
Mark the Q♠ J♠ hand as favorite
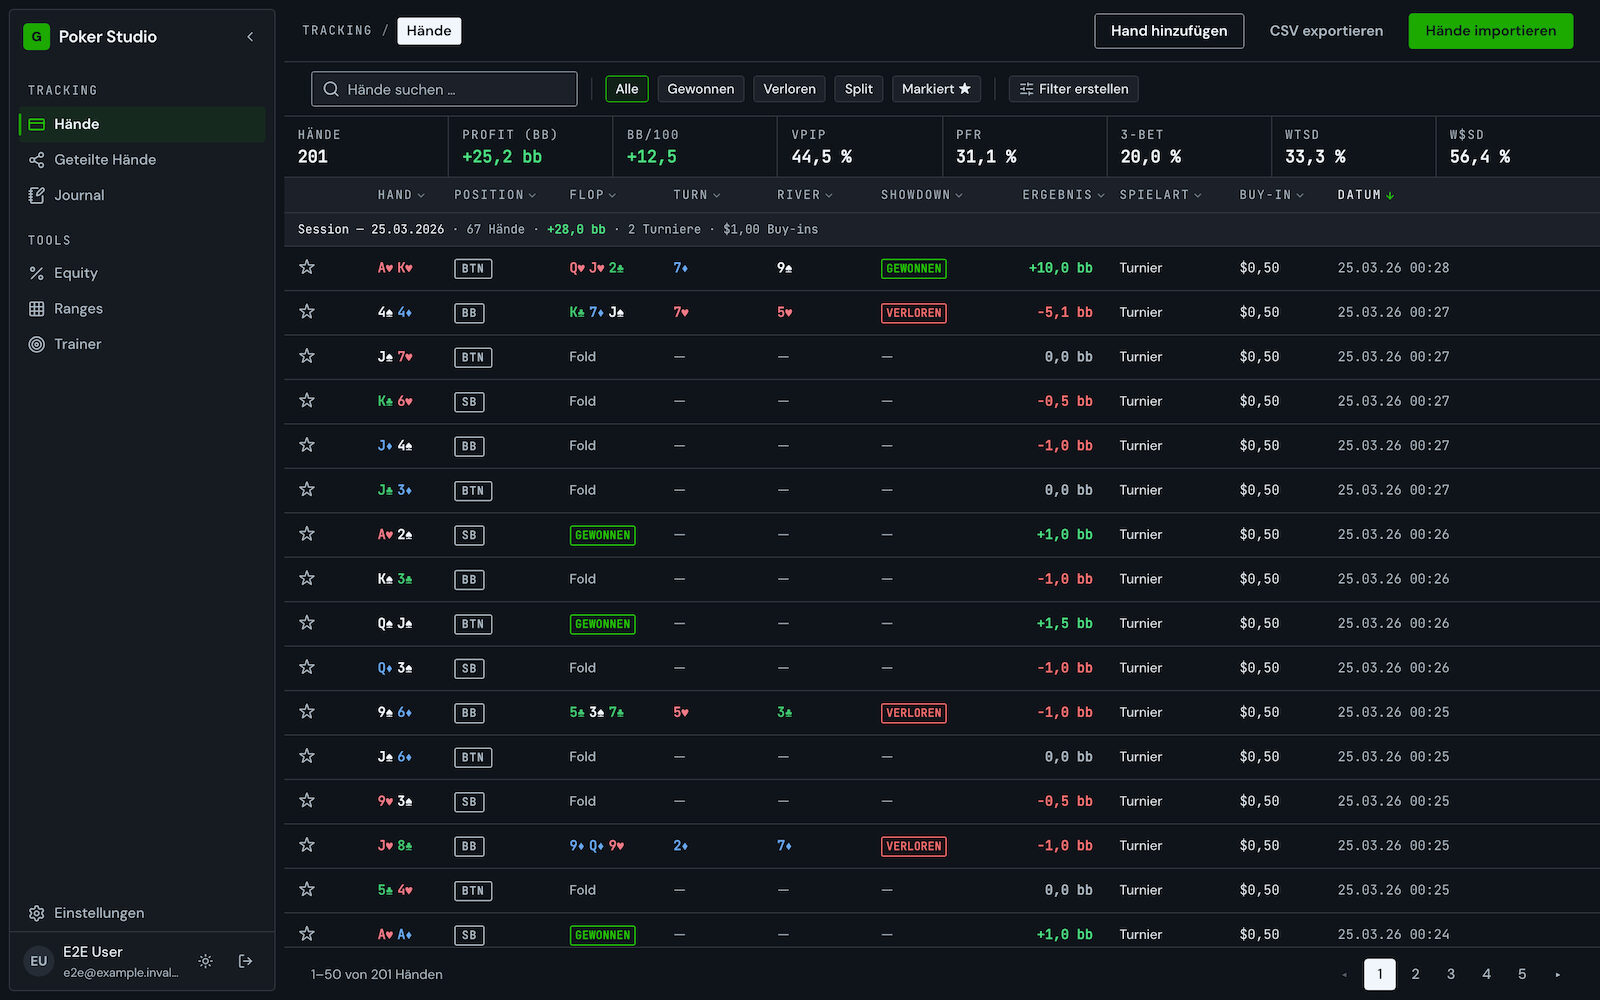pyautogui.click(x=307, y=623)
